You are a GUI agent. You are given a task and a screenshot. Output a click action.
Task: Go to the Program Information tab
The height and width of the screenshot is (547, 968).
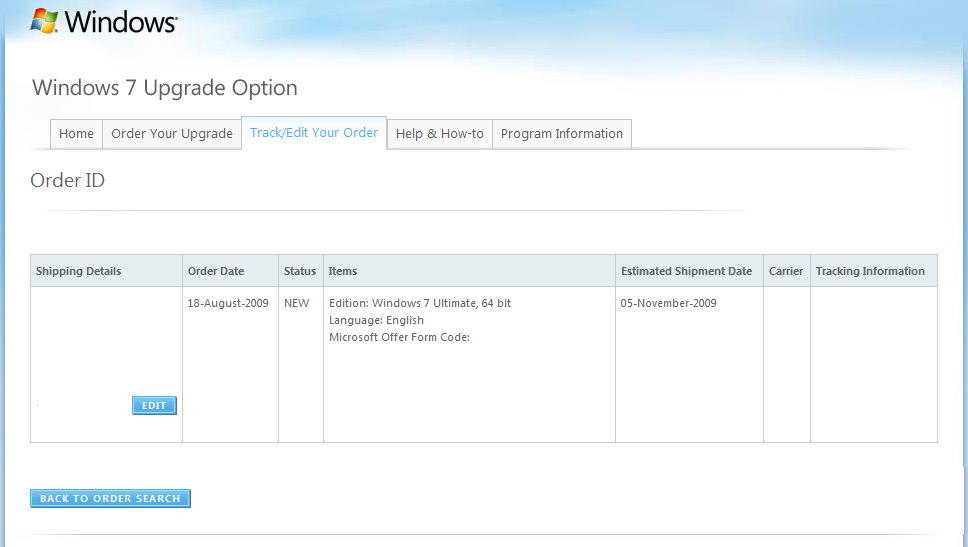[562, 134]
